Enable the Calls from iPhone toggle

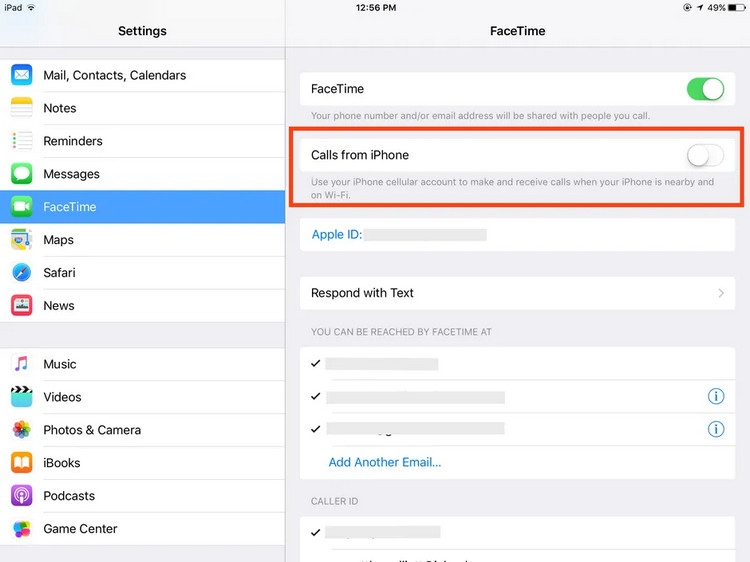pyautogui.click(x=705, y=155)
